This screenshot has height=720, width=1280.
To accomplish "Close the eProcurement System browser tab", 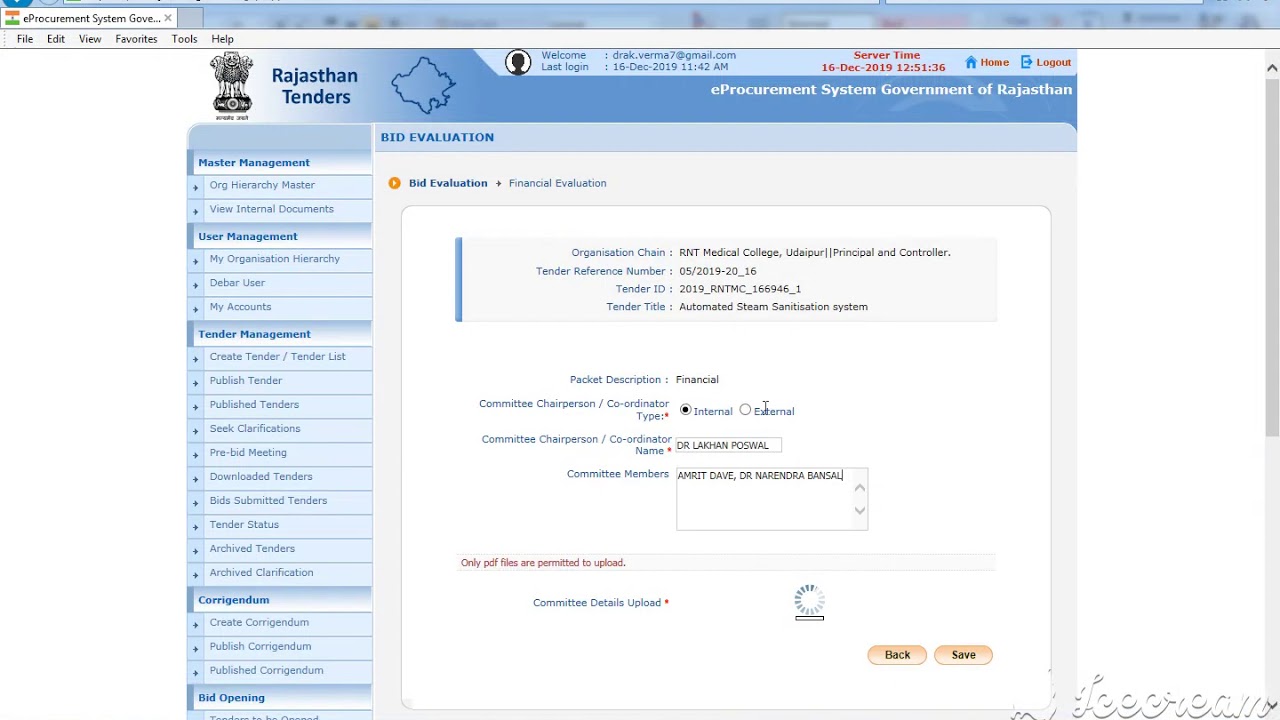I will tap(167, 18).
